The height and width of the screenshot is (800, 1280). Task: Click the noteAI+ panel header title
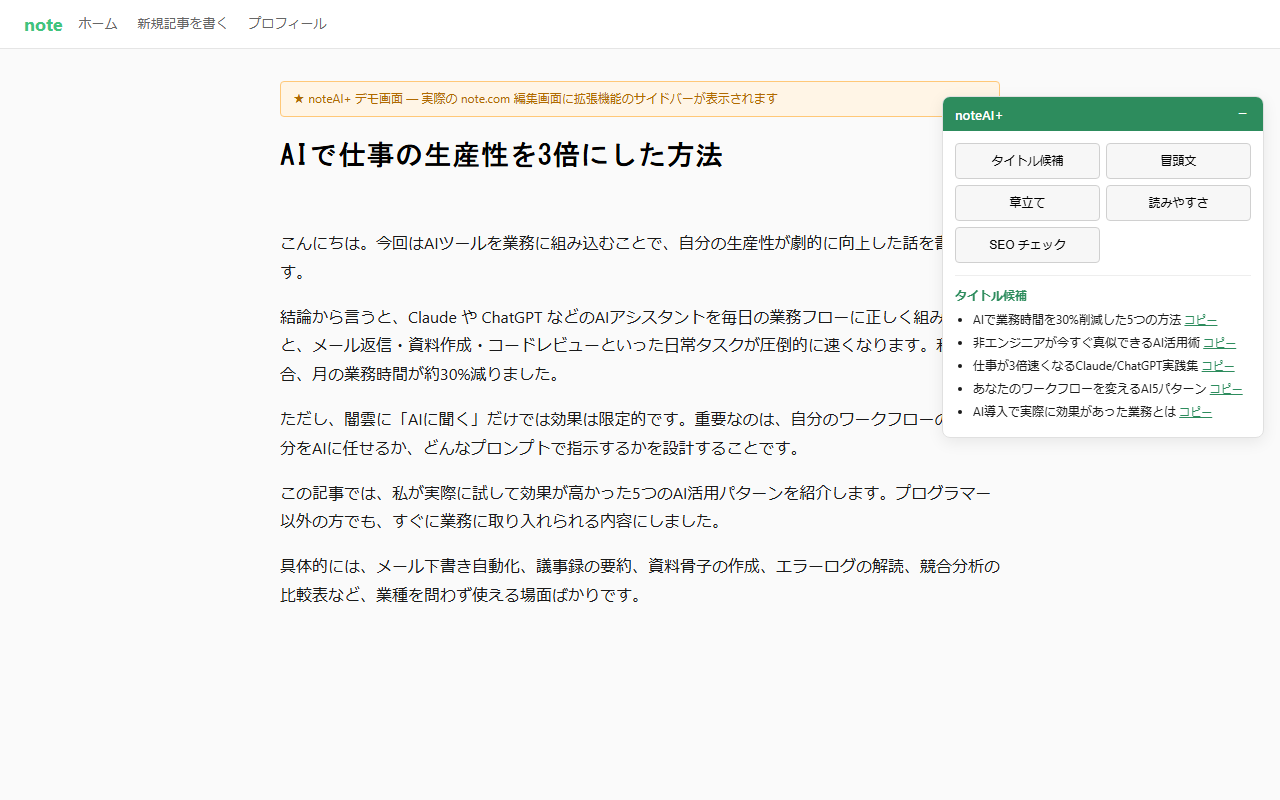click(979, 115)
